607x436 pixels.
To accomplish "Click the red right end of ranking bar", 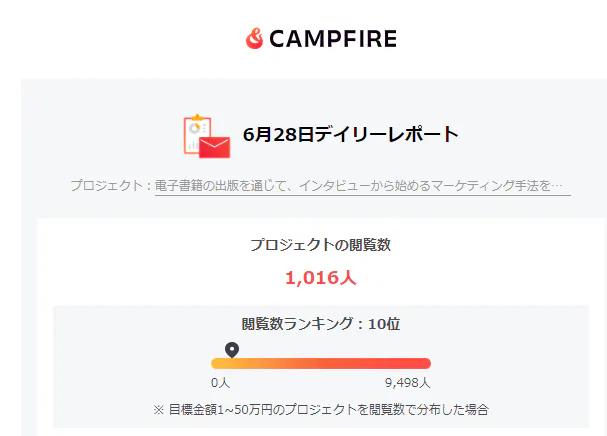I will coord(424,363).
